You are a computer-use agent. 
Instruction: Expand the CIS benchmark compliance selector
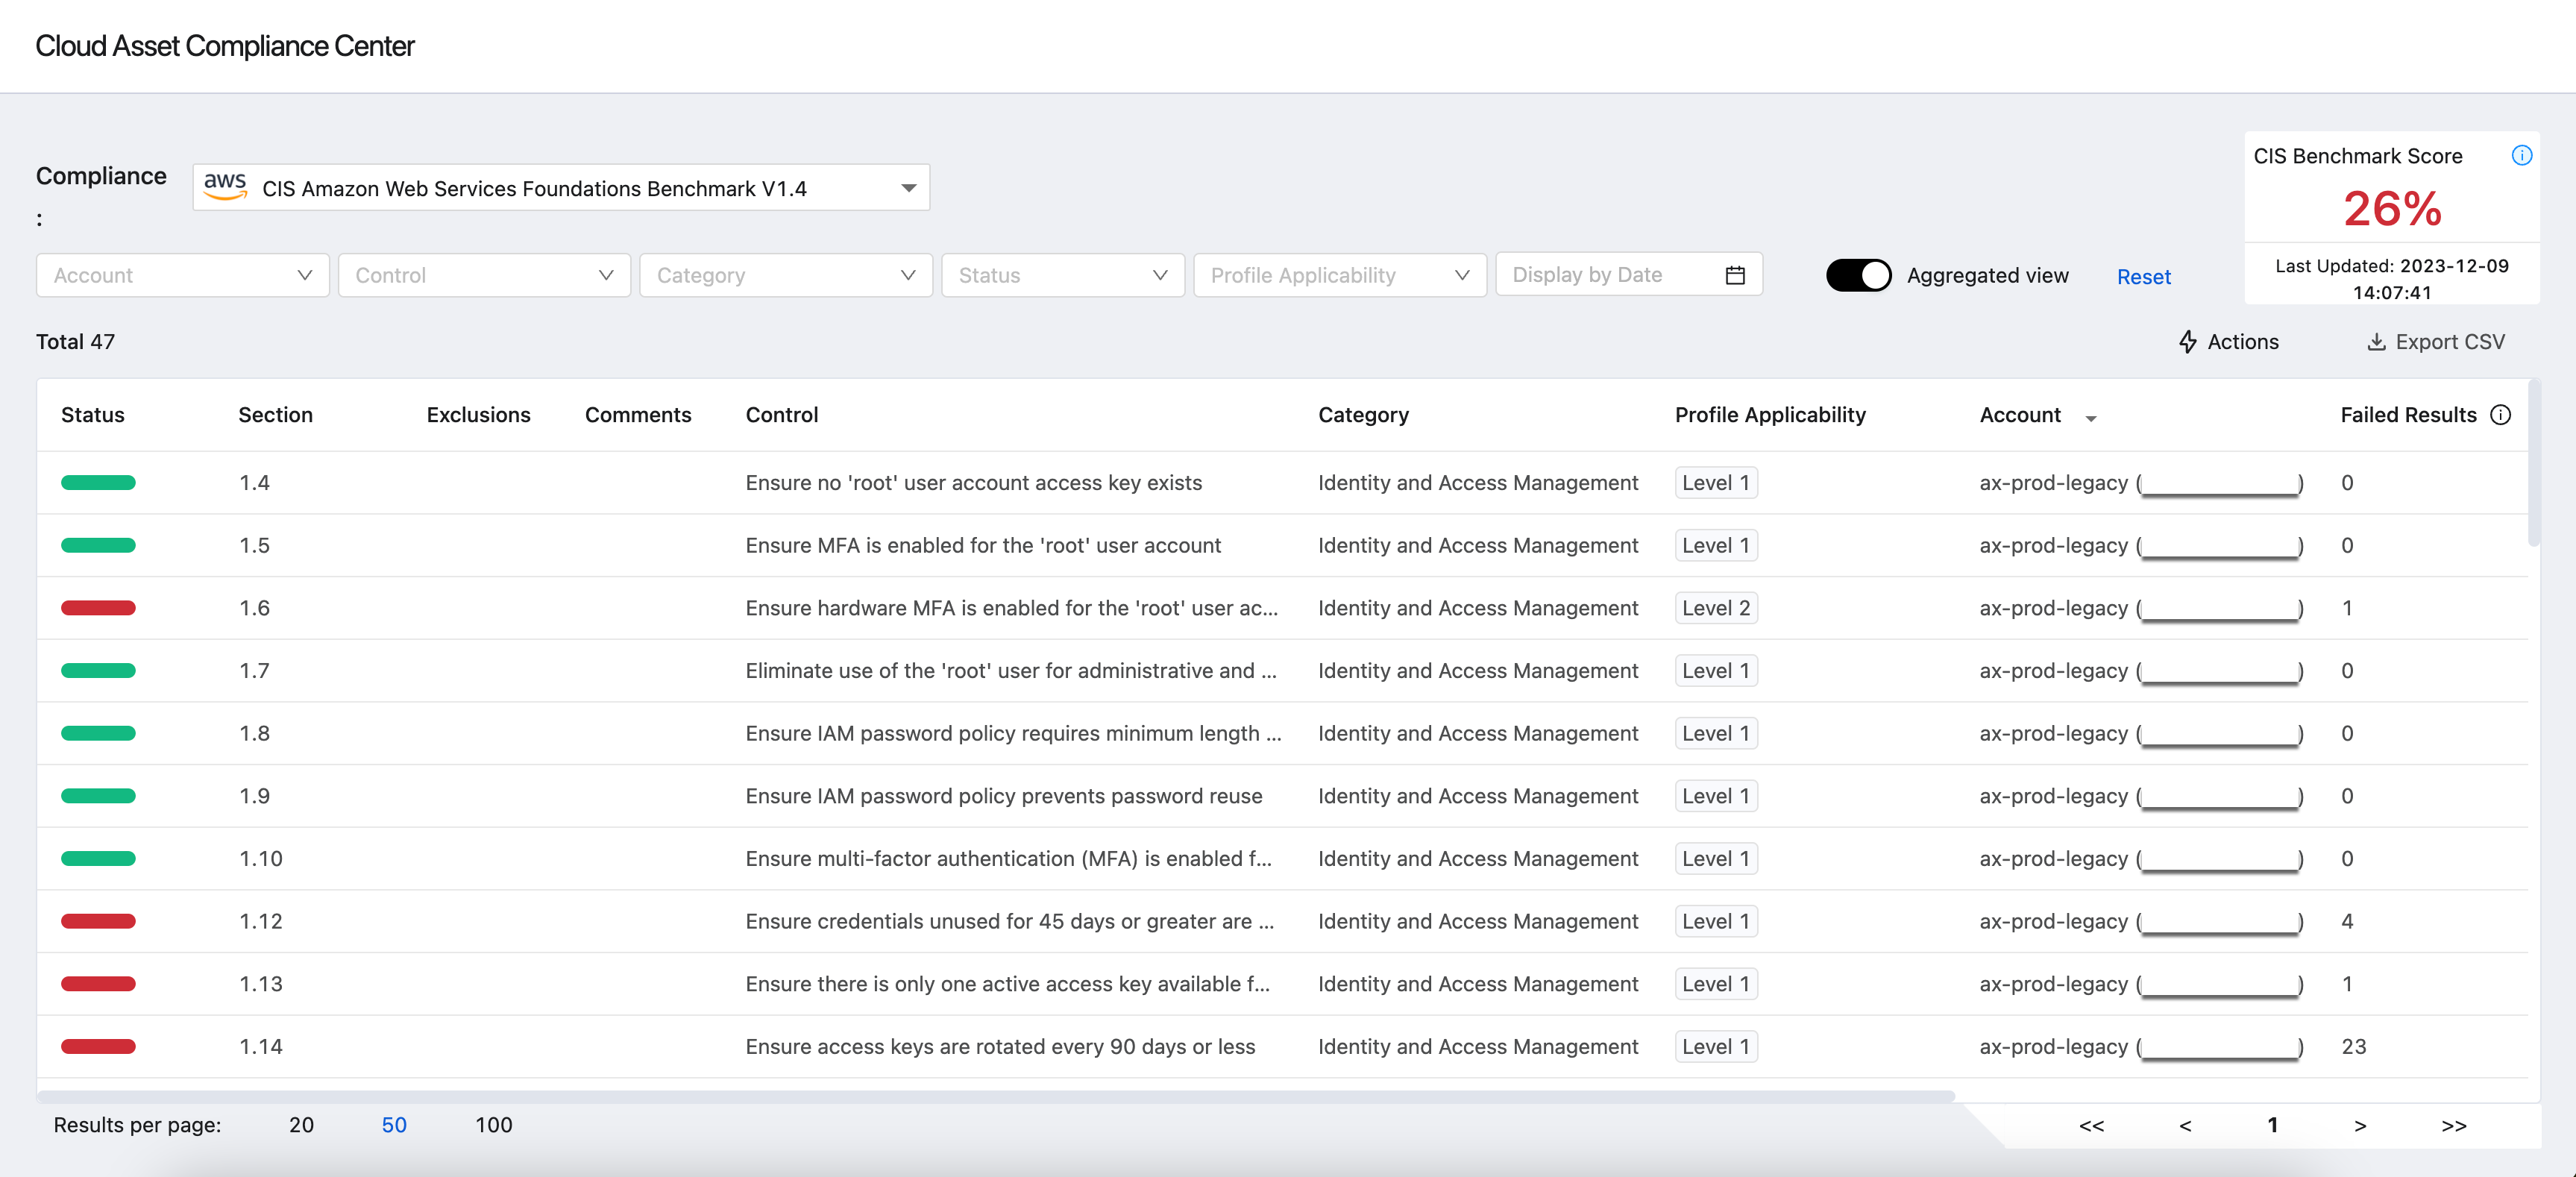[x=908, y=188]
